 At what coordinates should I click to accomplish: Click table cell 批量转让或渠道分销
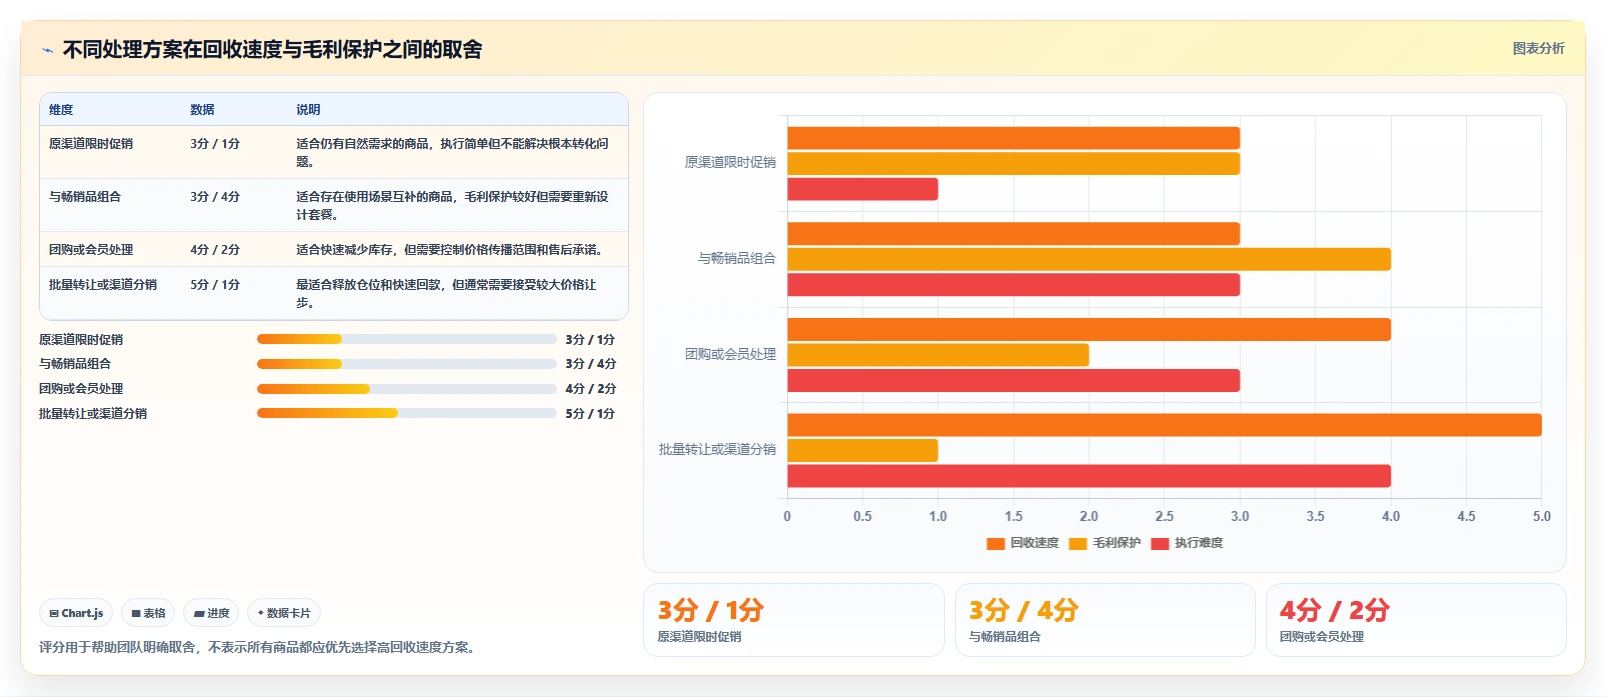(x=103, y=285)
